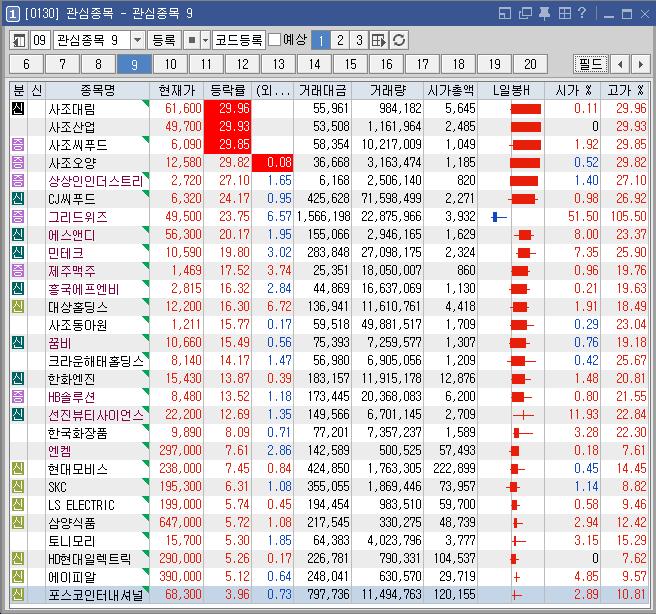
Task: Pin the window with the pushpin icon
Action: tap(544, 13)
